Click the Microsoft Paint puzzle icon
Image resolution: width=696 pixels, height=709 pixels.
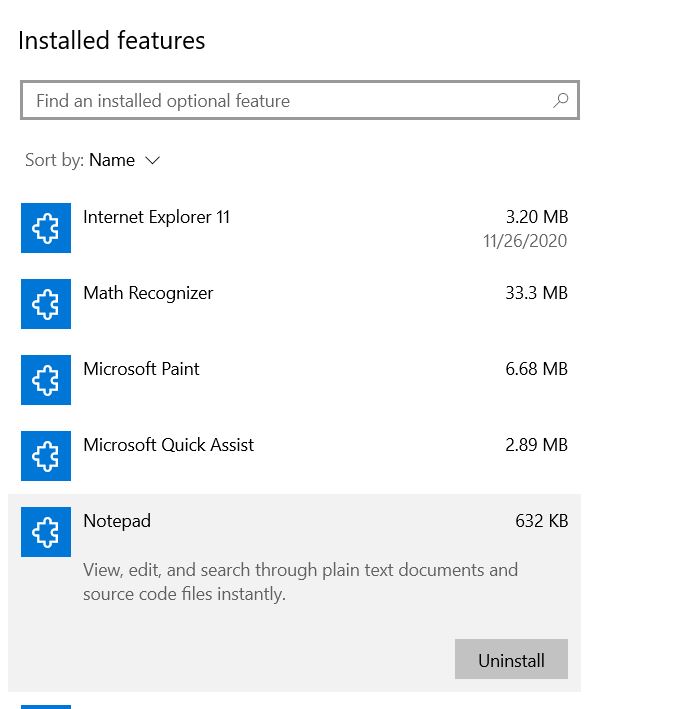[46, 380]
